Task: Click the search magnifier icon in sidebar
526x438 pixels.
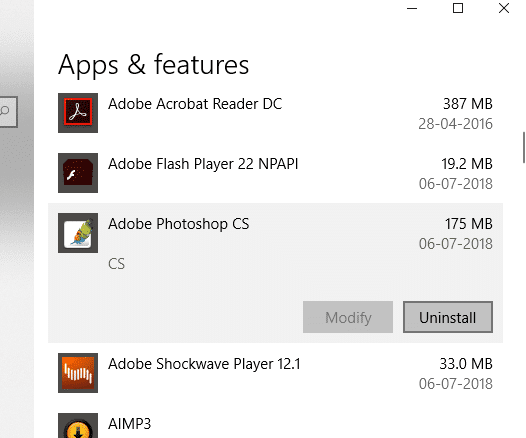Action: point(5,111)
